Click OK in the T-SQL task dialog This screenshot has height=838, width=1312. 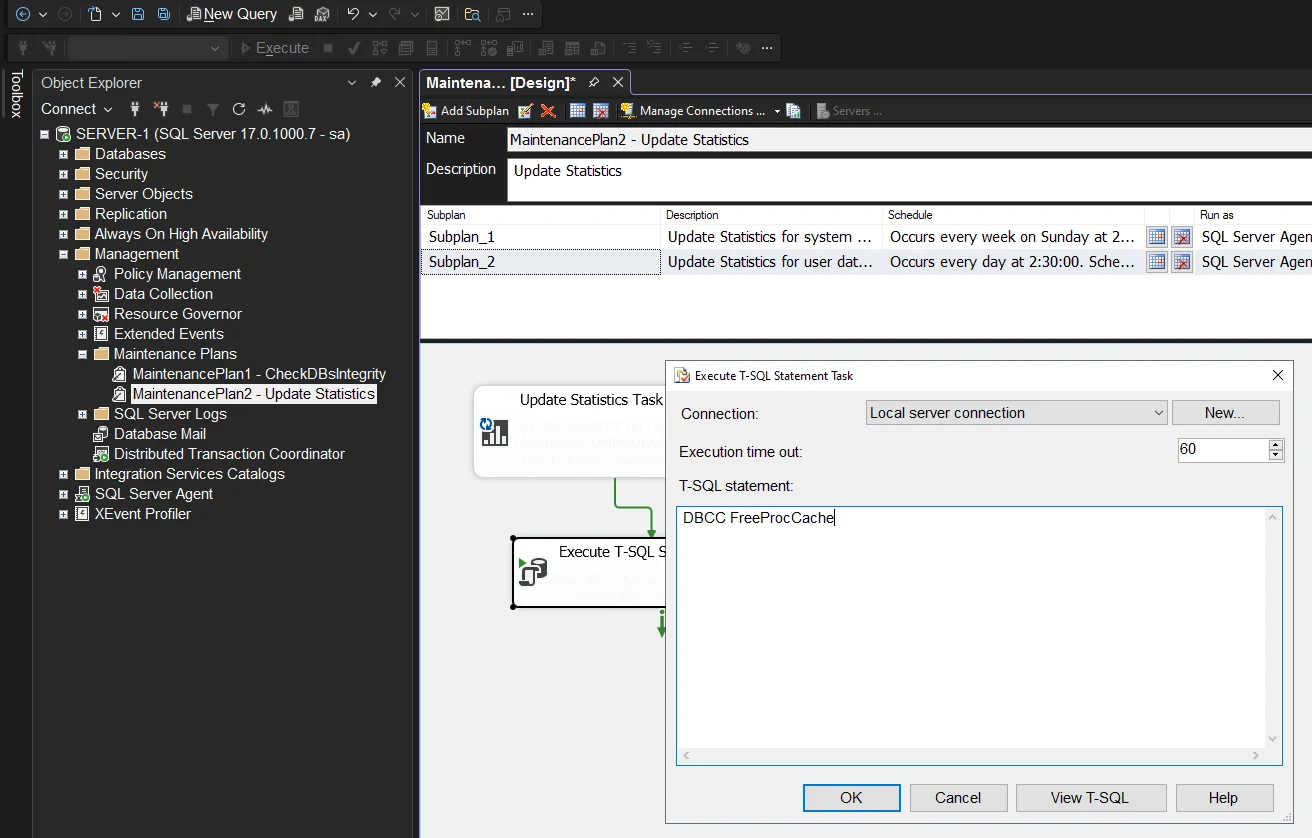851,797
